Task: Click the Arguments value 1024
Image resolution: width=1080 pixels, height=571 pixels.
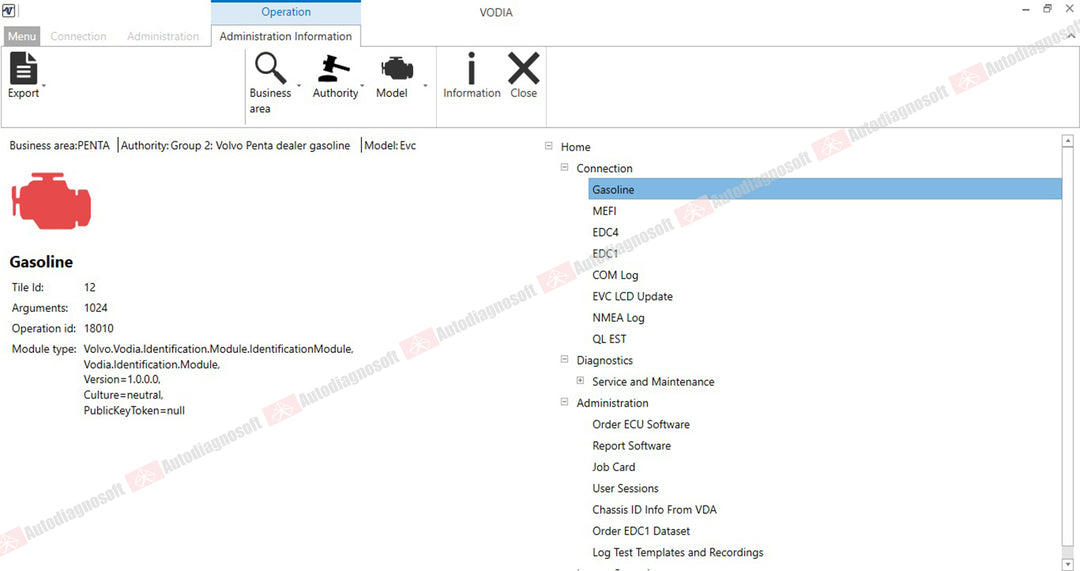Action: tap(96, 308)
